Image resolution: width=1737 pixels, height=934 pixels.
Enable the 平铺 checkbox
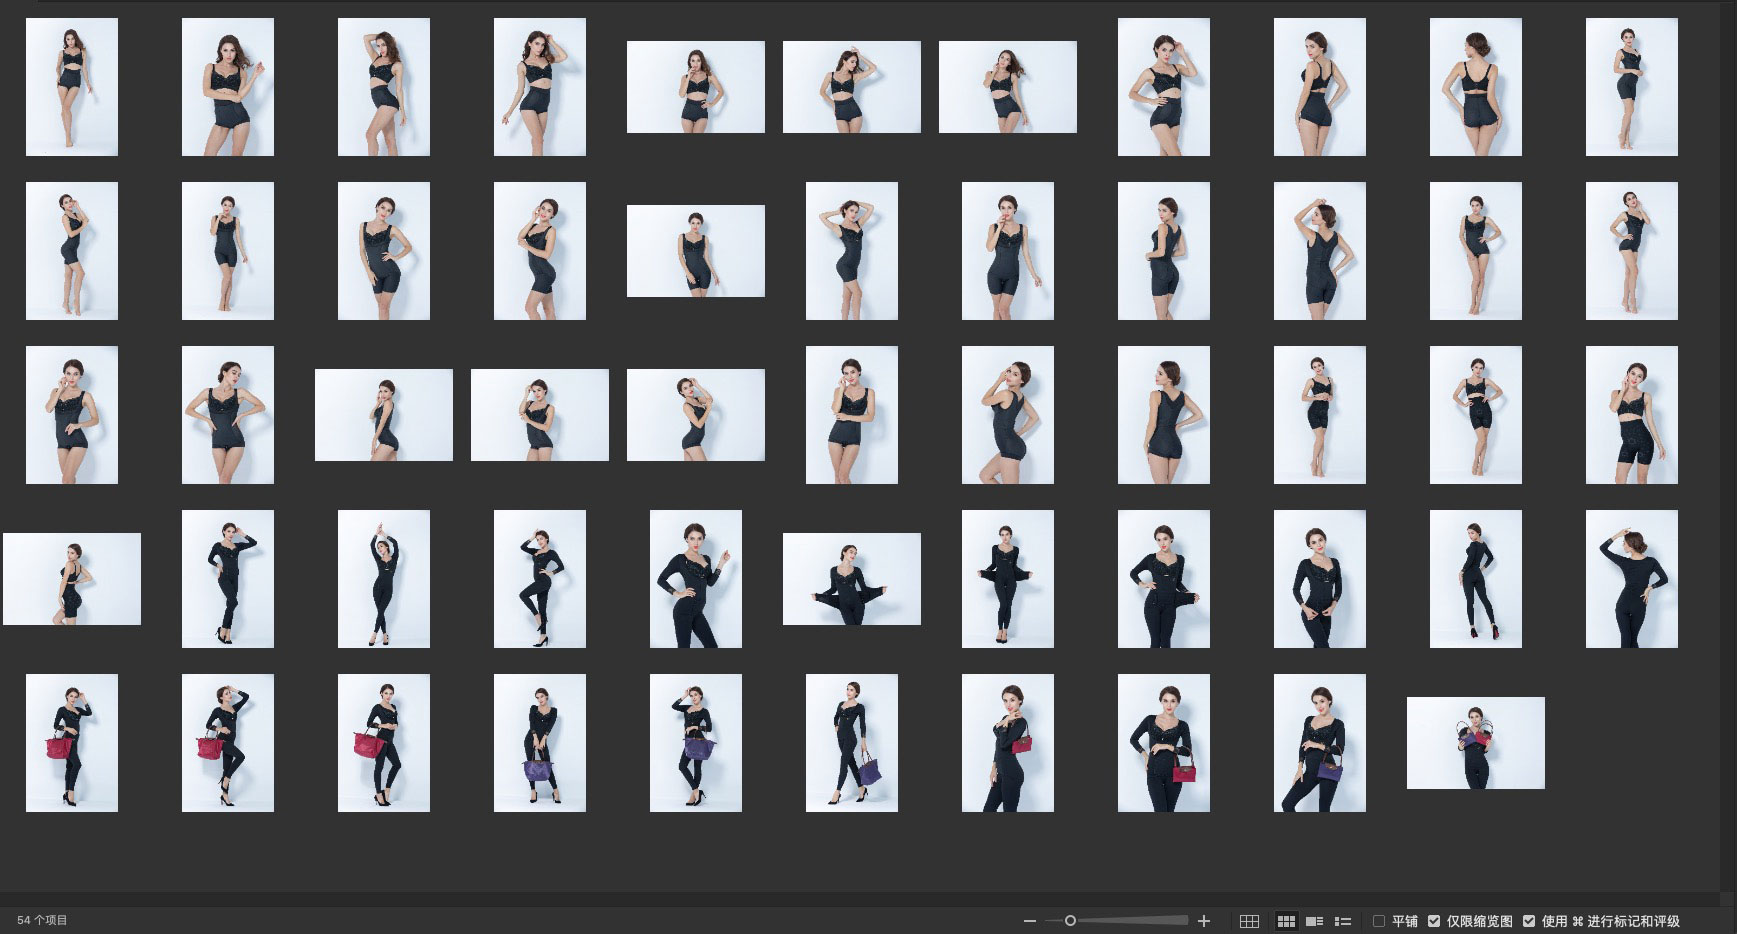pos(1379,921)
